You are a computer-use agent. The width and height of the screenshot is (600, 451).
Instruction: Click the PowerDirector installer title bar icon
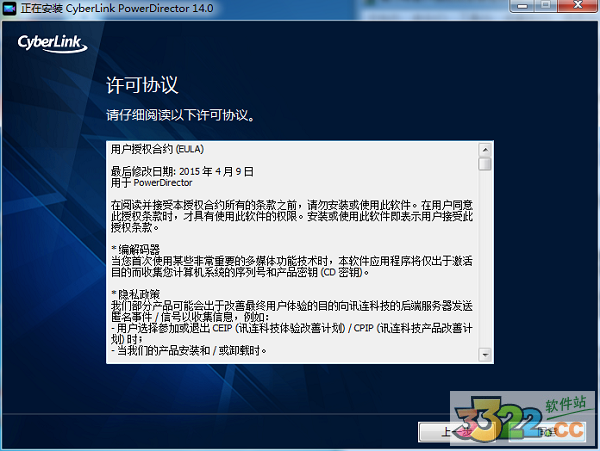(x=9, y=8)
